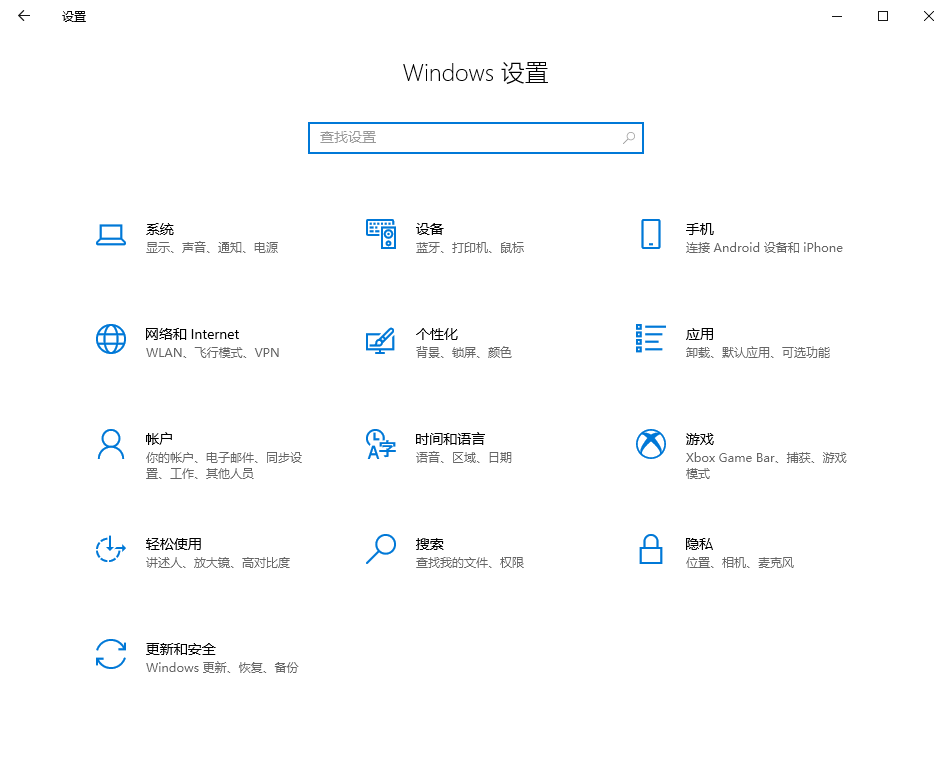Screen dimensions: 952x766
Task: Click into the 查找设置 search field
Action: [x=475, y=138]
